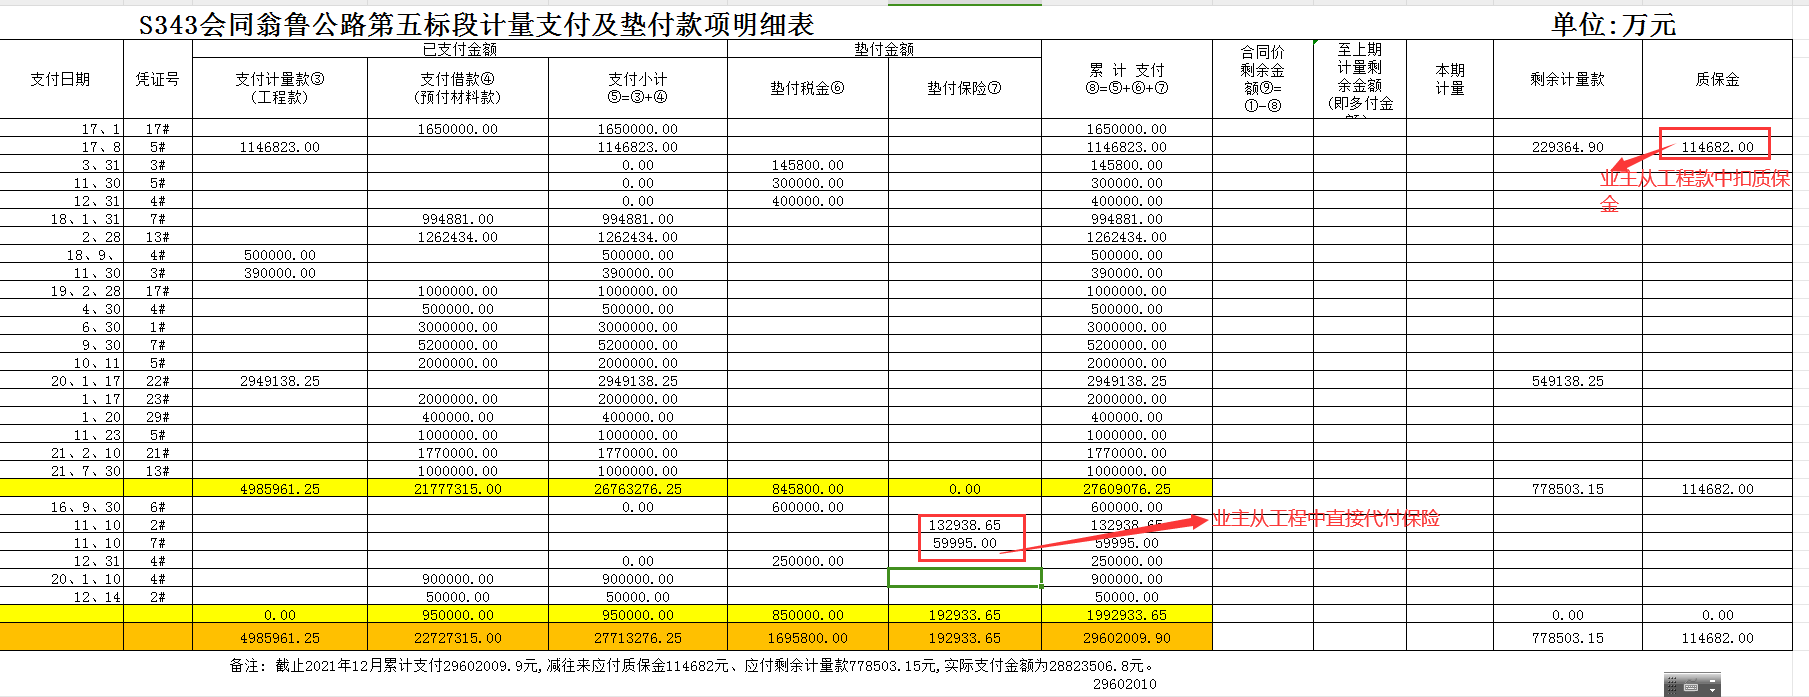Click the keyboard icon on the language bar
This screenshot has height=697, width=1809.
tap(1691, 687)
